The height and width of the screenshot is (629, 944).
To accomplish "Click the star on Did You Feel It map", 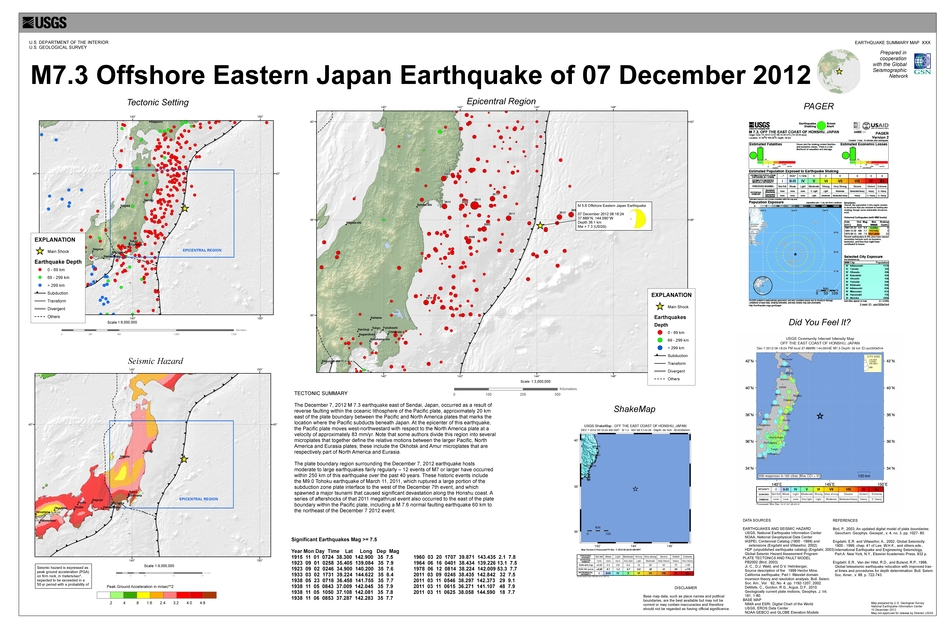I will pos(819,415).
